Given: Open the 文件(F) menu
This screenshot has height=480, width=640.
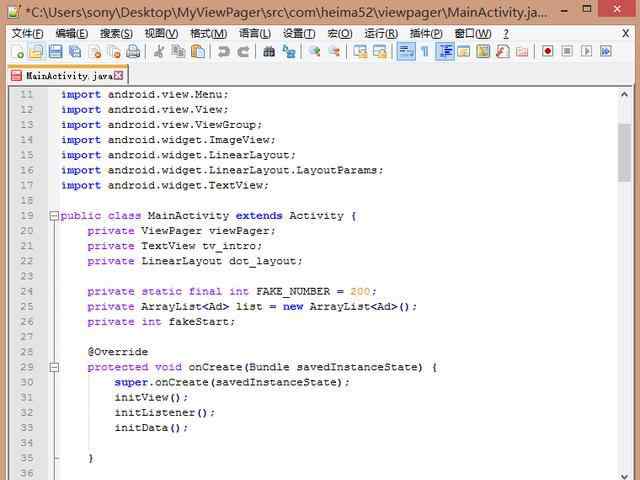Looking at the screenshot, I should coord(27,33).
